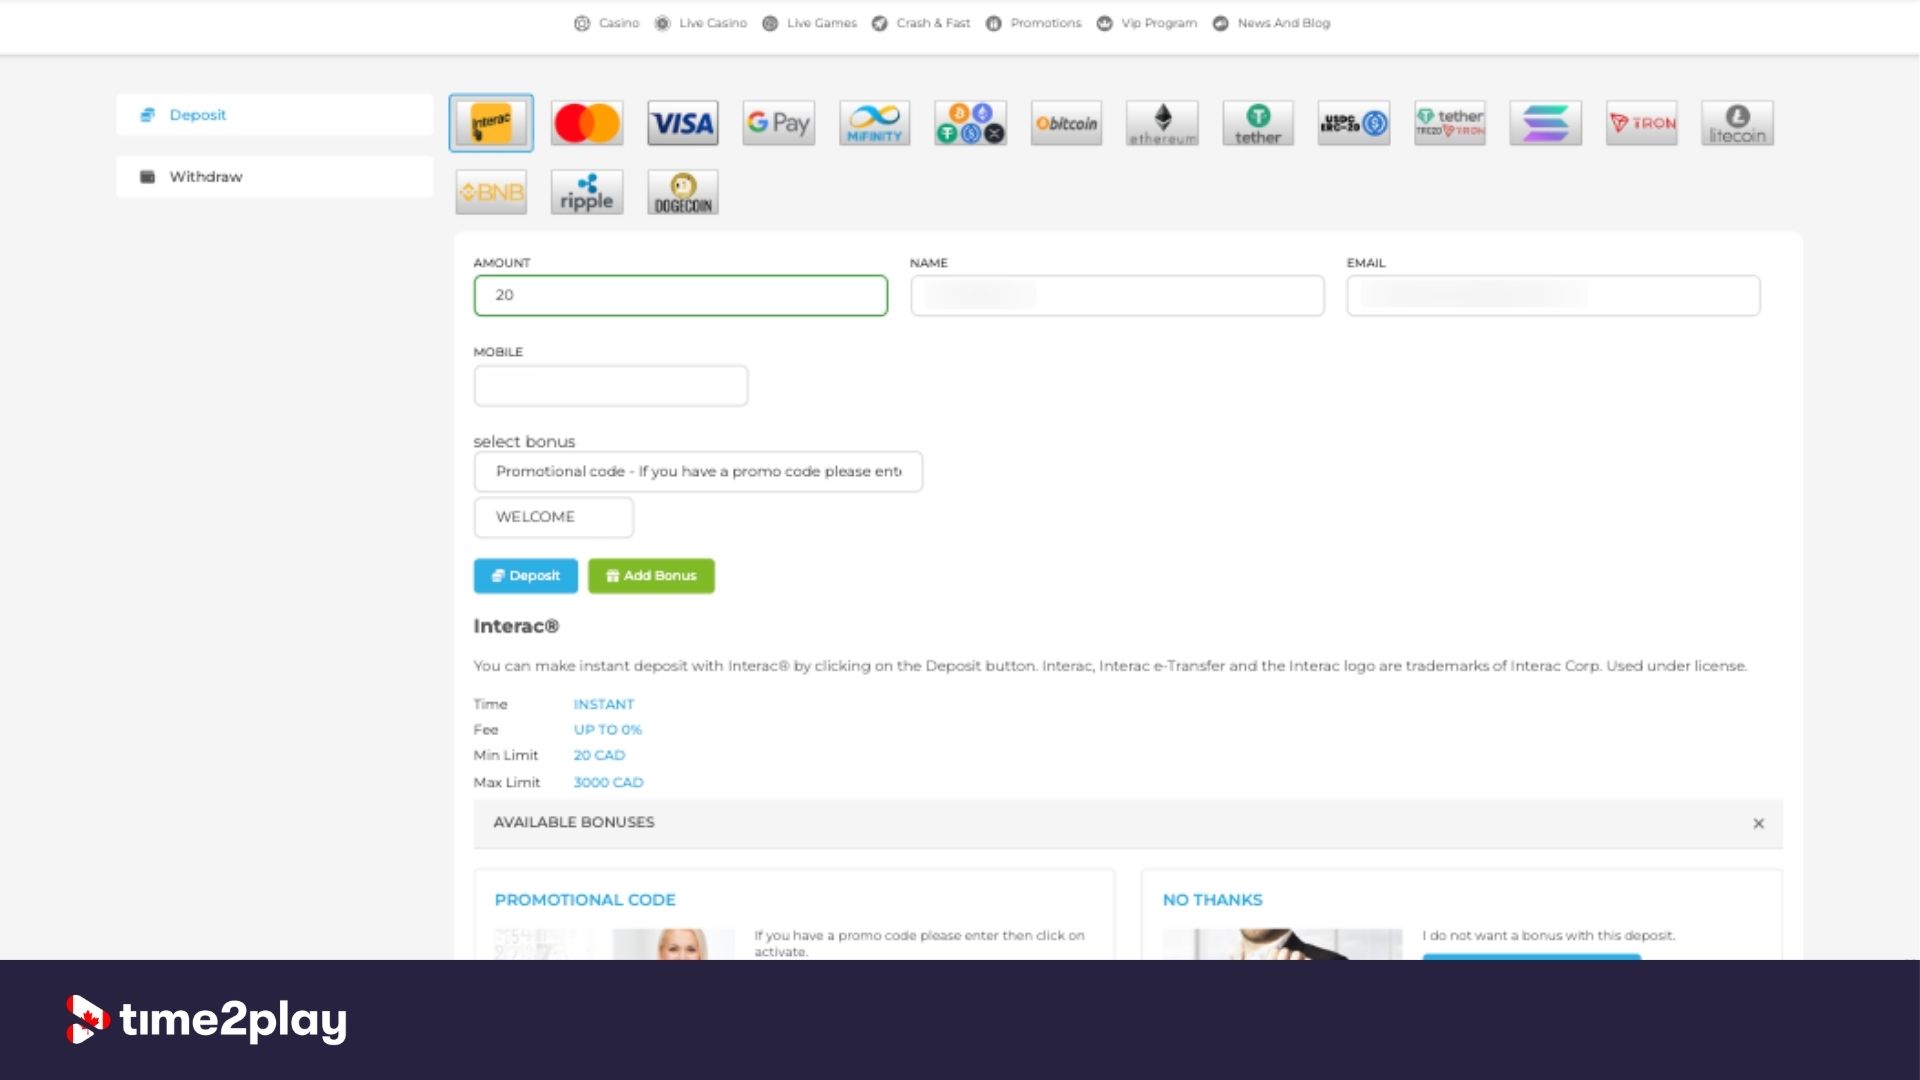Select the Interac payment method icon

491,123
